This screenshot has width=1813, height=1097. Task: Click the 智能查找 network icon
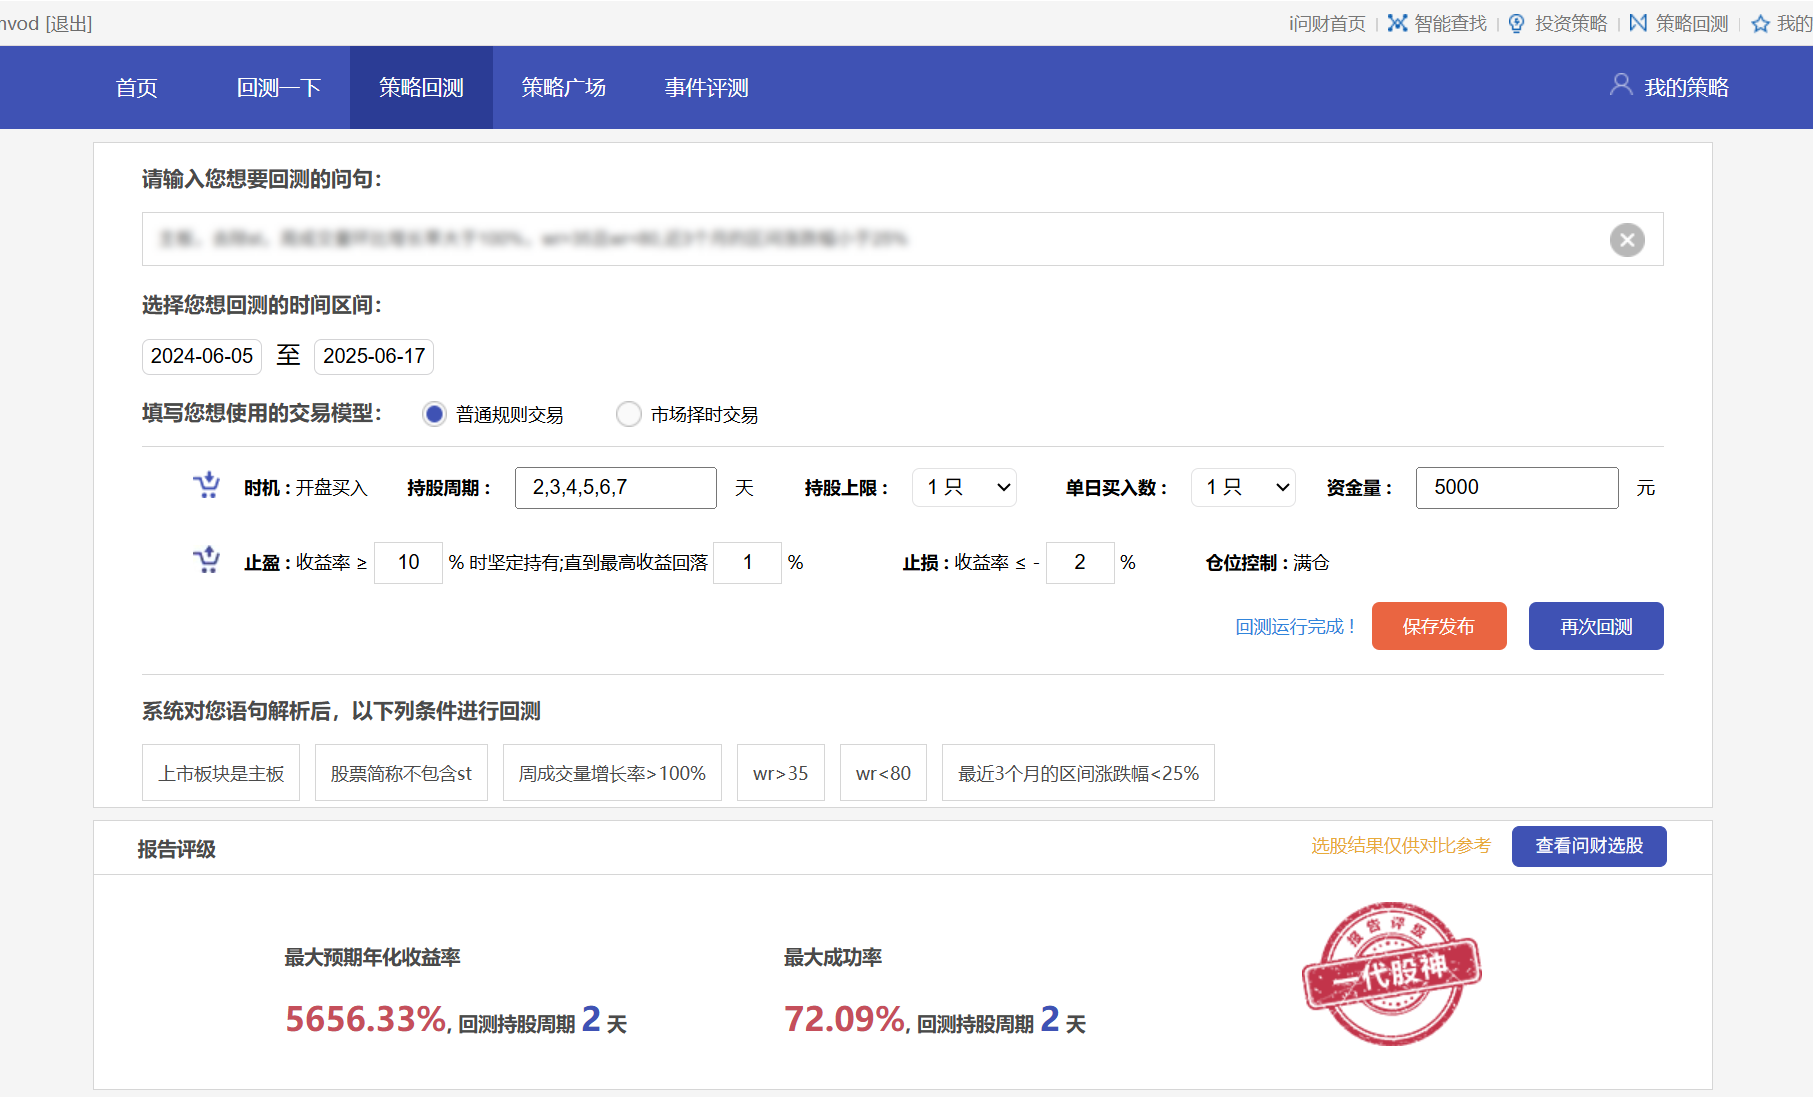(1397, 23)
